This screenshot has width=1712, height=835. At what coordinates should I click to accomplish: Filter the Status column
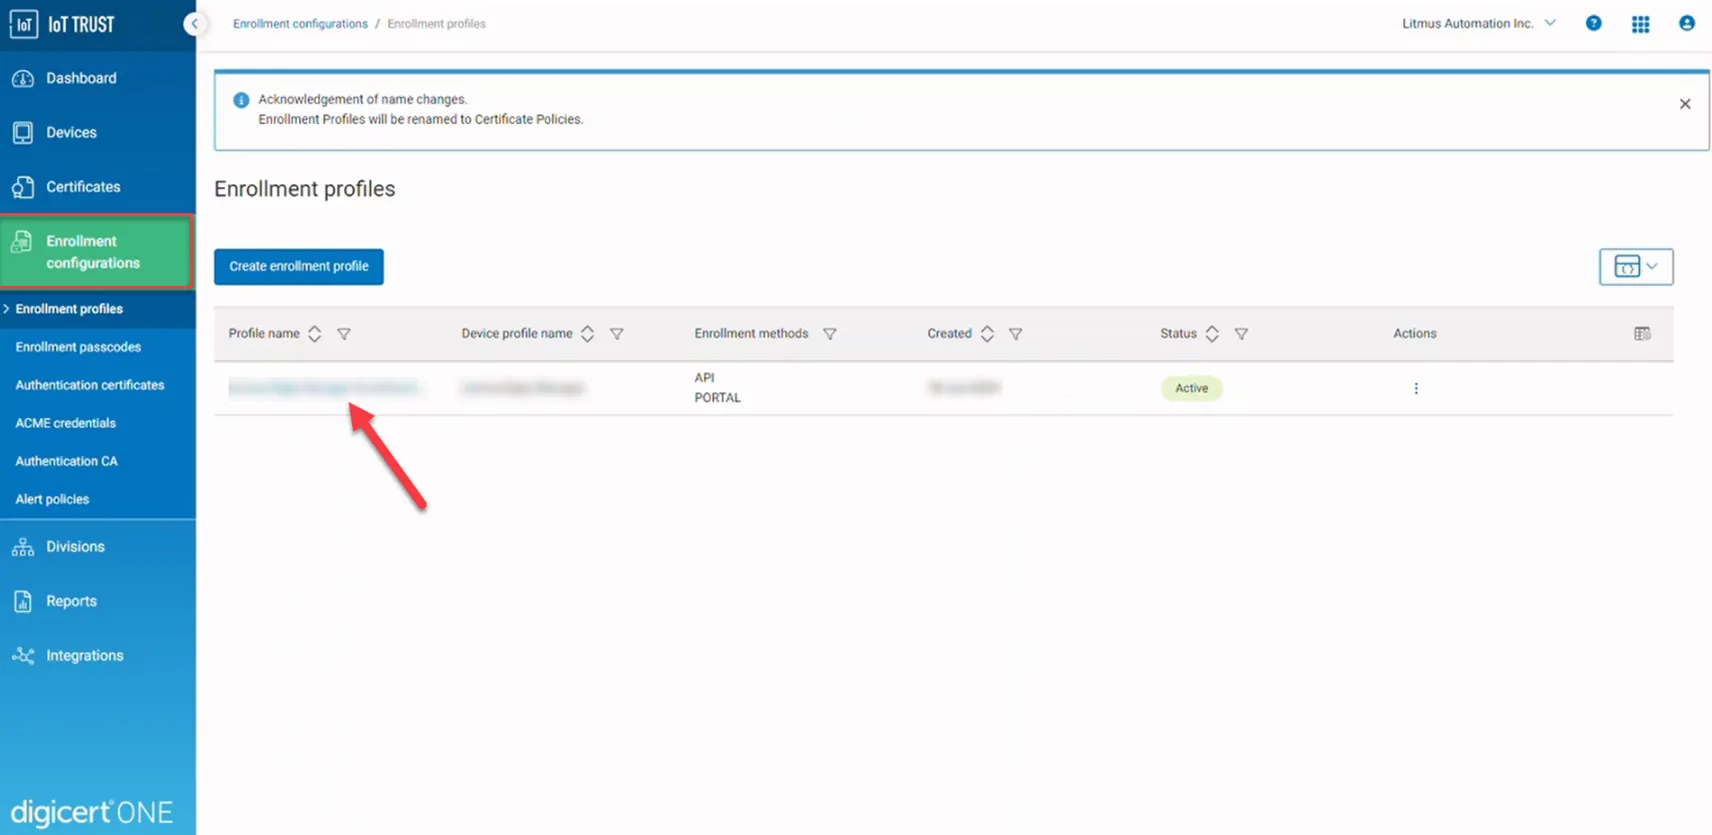[x=1241, y=334]
